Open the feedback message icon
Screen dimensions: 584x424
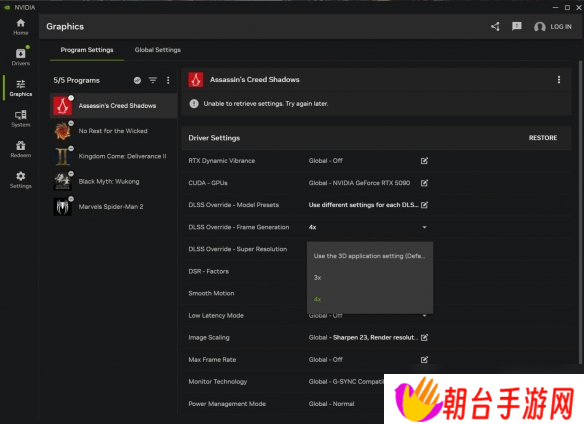point(517,26)
